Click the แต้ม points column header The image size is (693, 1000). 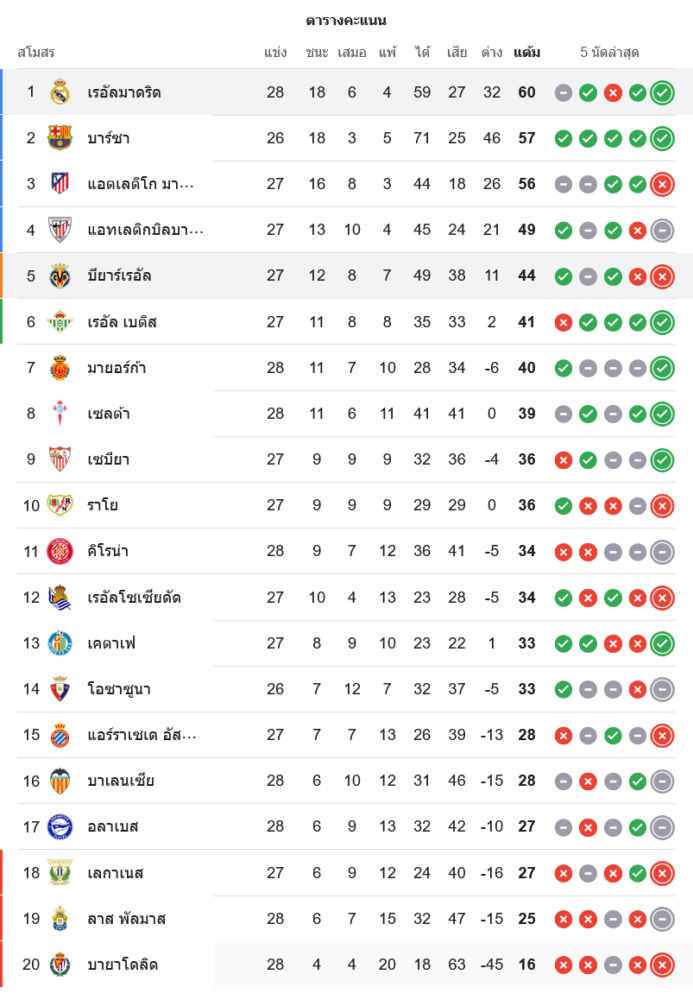[x=527, y=52]
